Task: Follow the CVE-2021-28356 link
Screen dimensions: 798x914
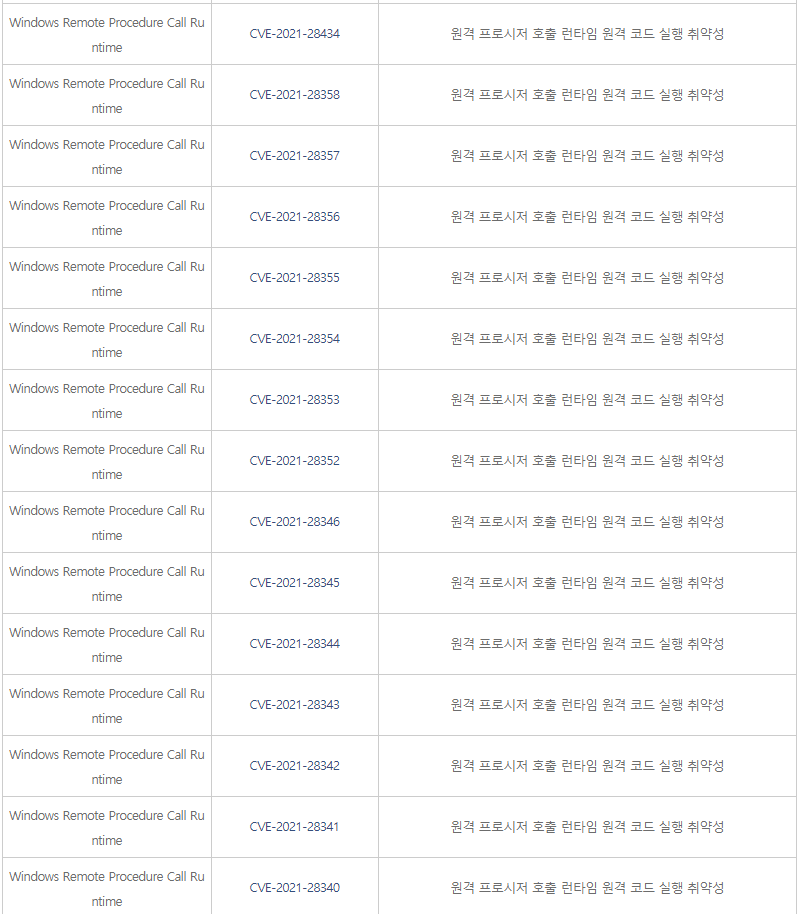Action: (294, 217)
